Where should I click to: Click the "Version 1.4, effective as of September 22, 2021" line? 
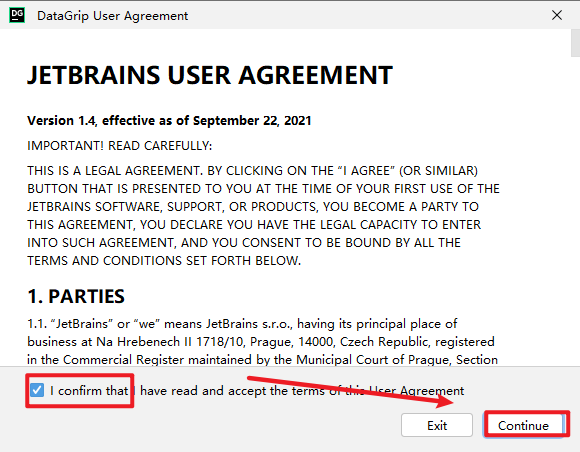(x=169, y=121)
